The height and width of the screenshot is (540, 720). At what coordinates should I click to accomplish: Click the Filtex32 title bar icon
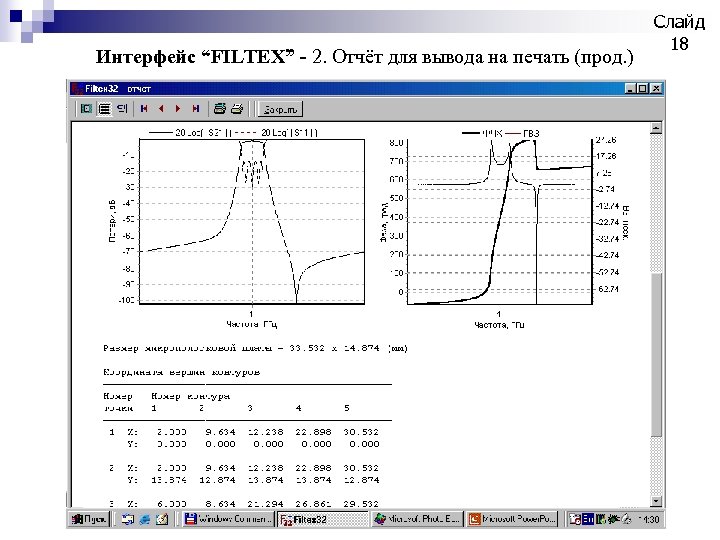point(77,89)
